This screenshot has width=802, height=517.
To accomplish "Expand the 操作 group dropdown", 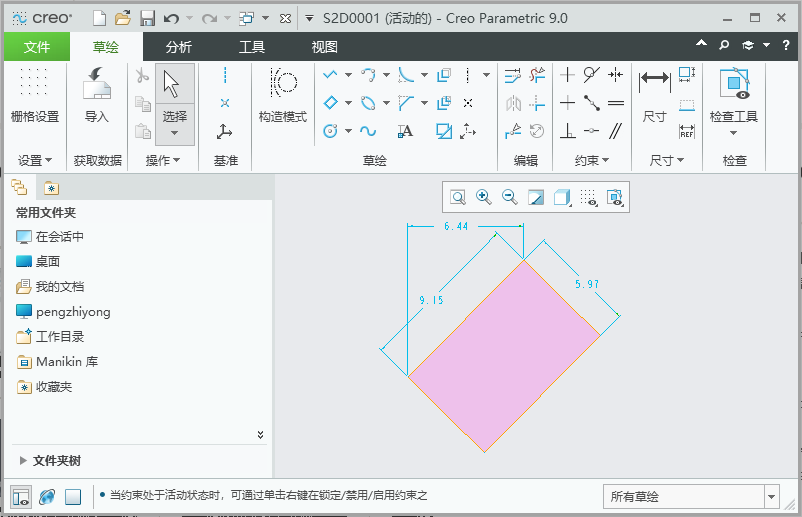I will point(163,161).
